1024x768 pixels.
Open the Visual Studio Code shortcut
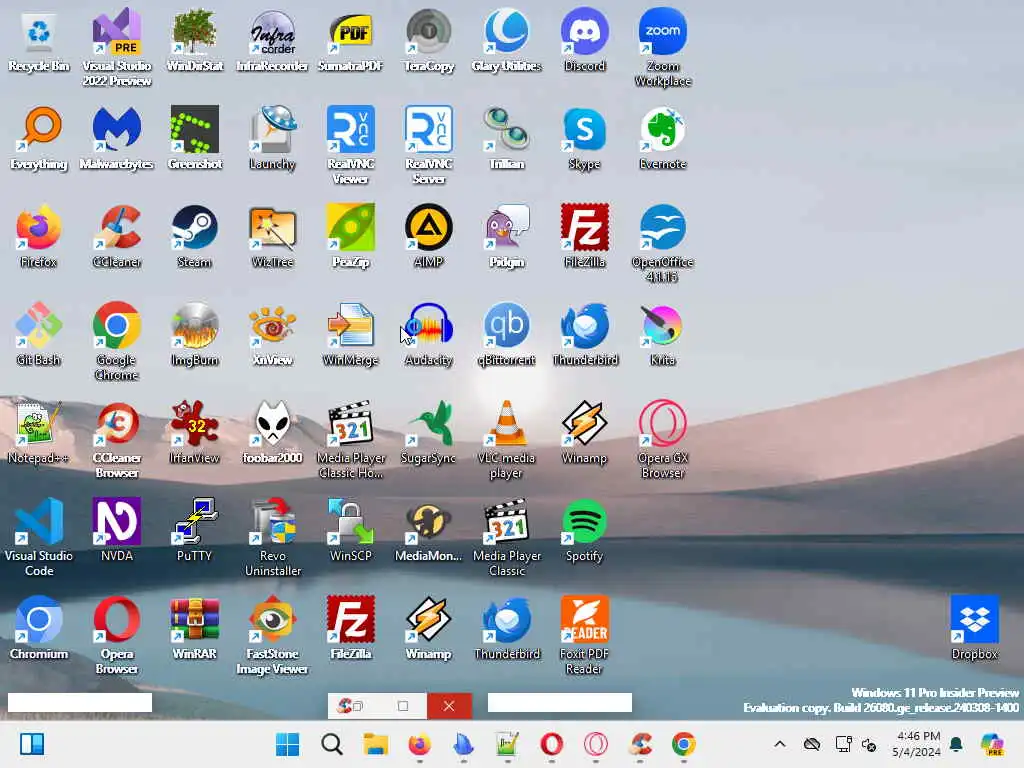tap(39, 537)
